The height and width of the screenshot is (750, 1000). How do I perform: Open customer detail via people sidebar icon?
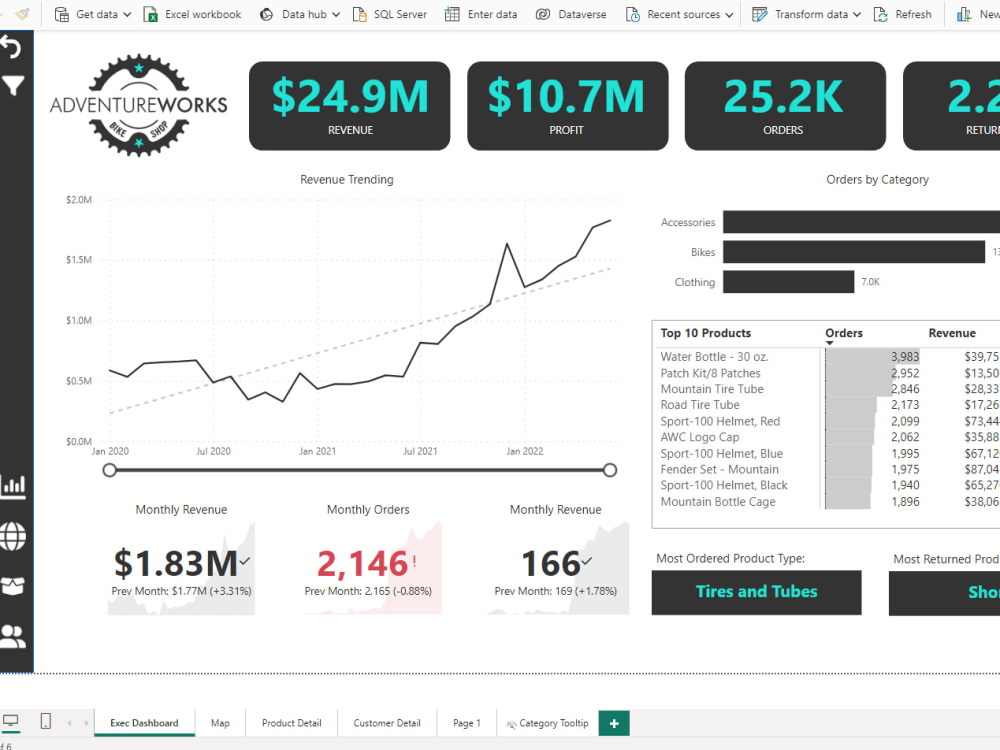tap(13, 636)
